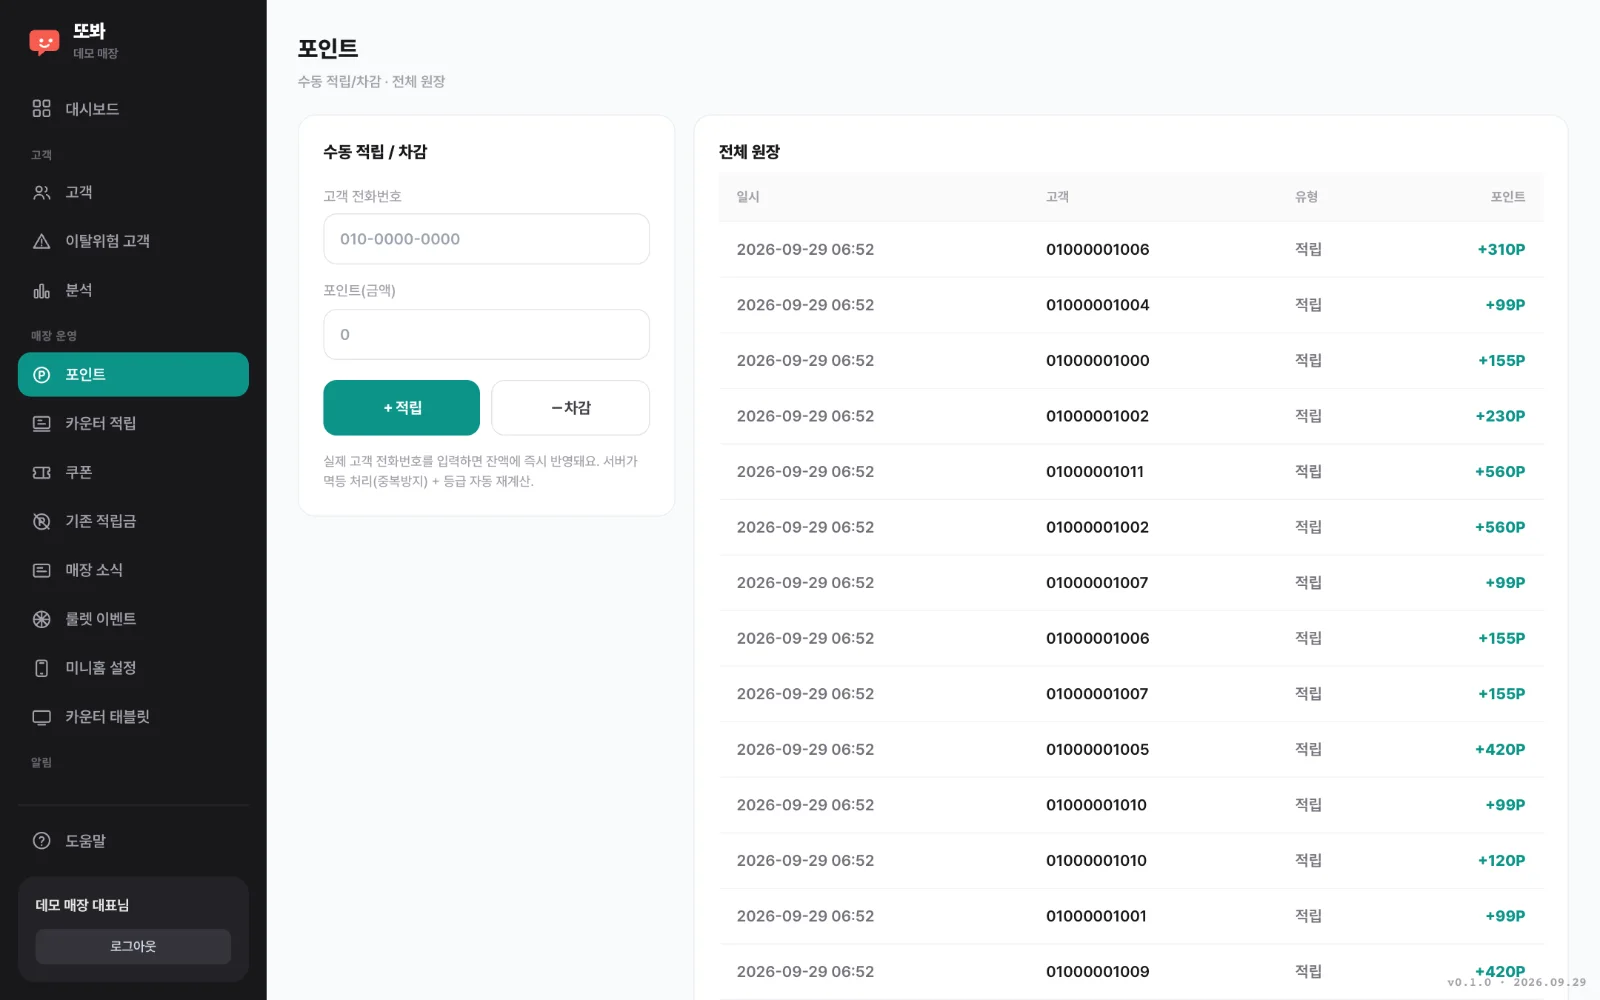Click 데모 매장 대표님 account name

click(x=82, y=905)
